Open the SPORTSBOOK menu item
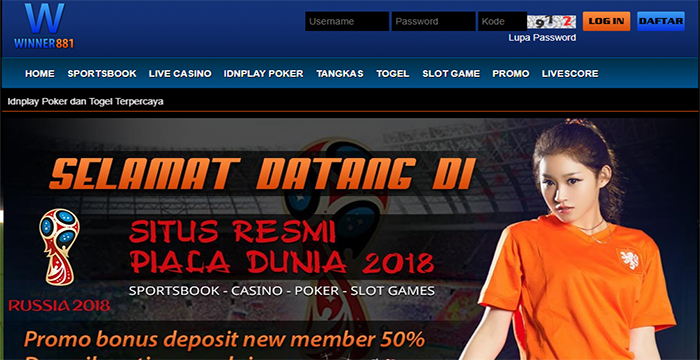Viewport: 700px width, 360px height. 102,74
